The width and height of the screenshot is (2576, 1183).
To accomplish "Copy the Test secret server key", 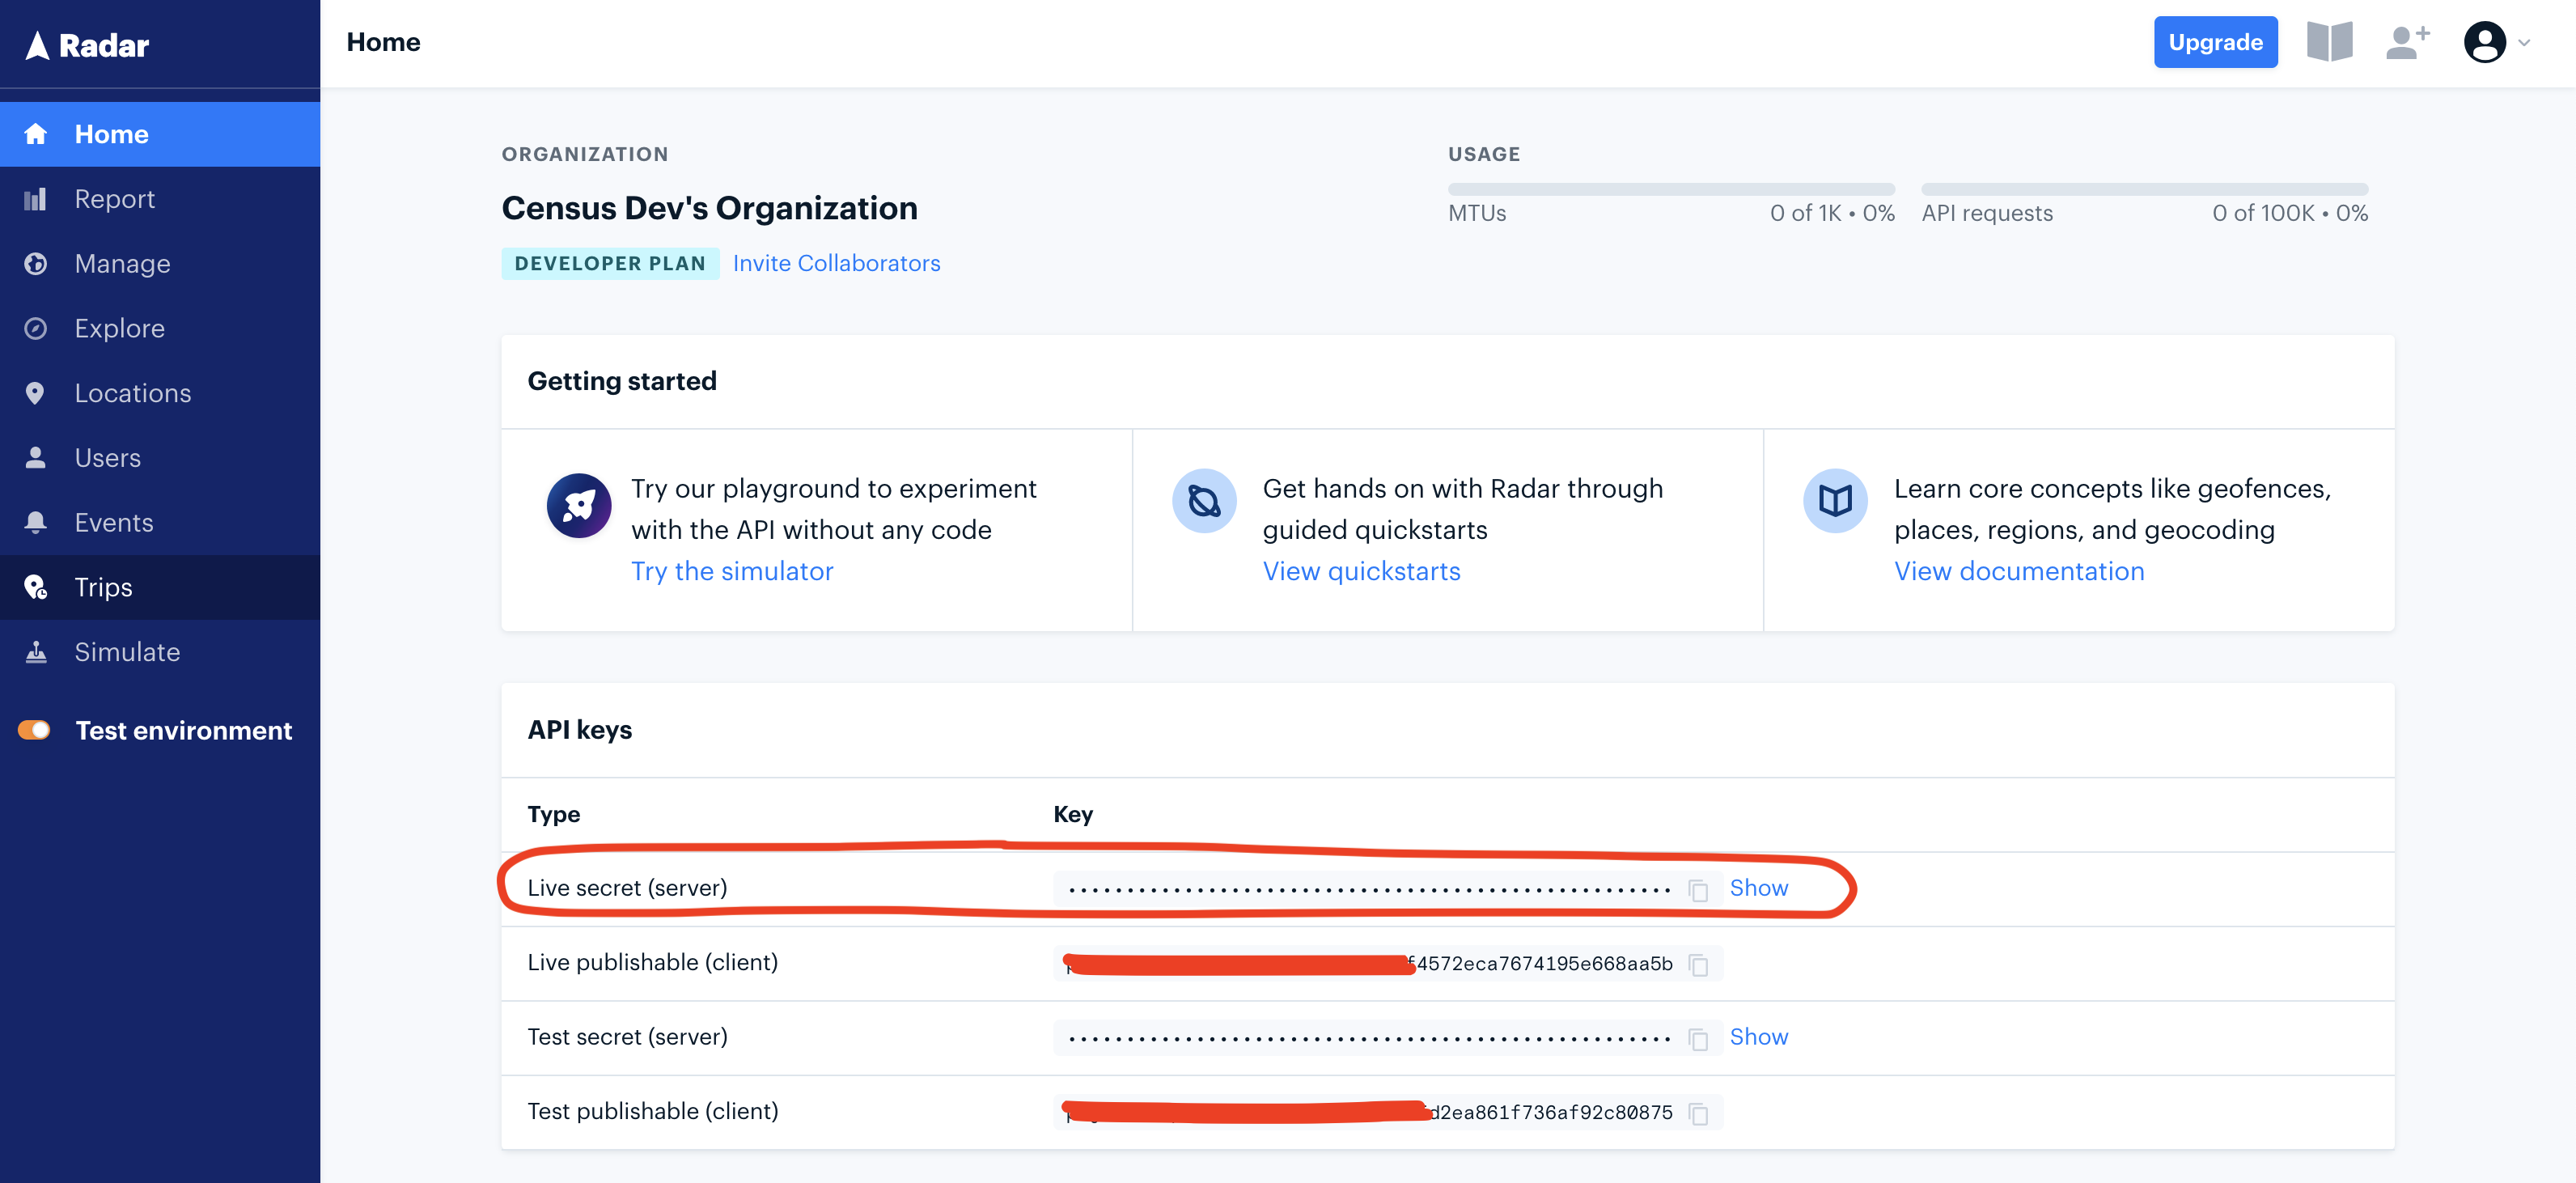I will [x=1697, y=1039].
